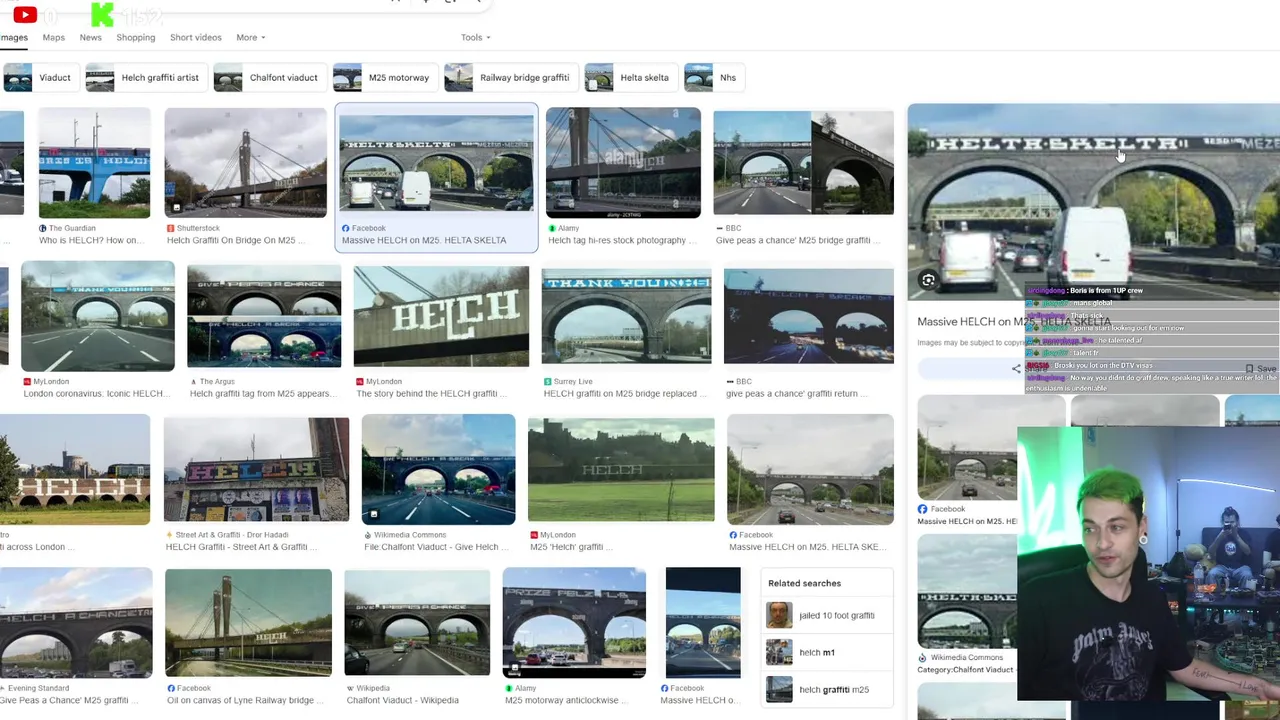The image size is (1280, 720).
Task: Open Google Lens on the preview image
Action: [928, 280]
